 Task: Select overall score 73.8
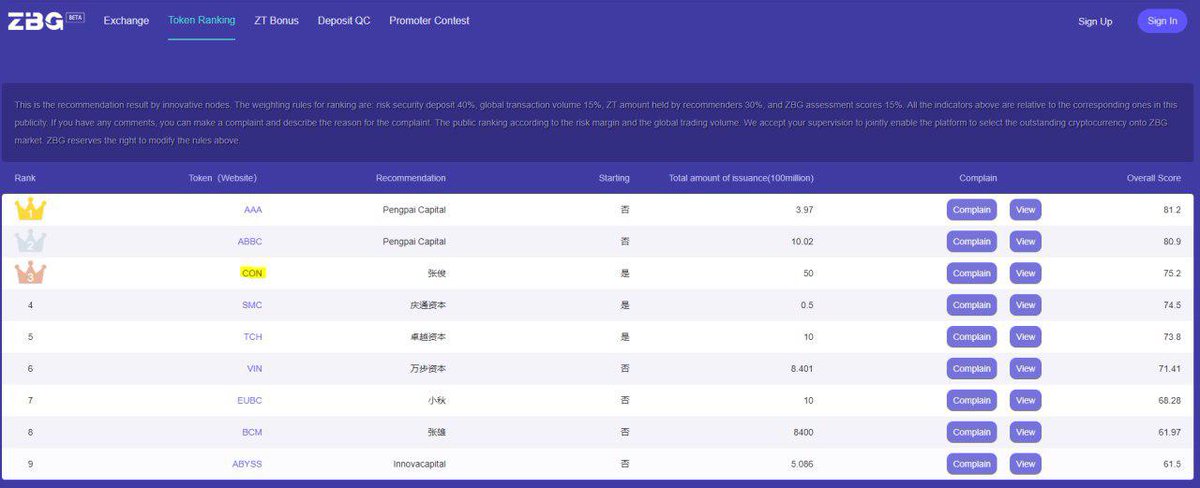1172,337
